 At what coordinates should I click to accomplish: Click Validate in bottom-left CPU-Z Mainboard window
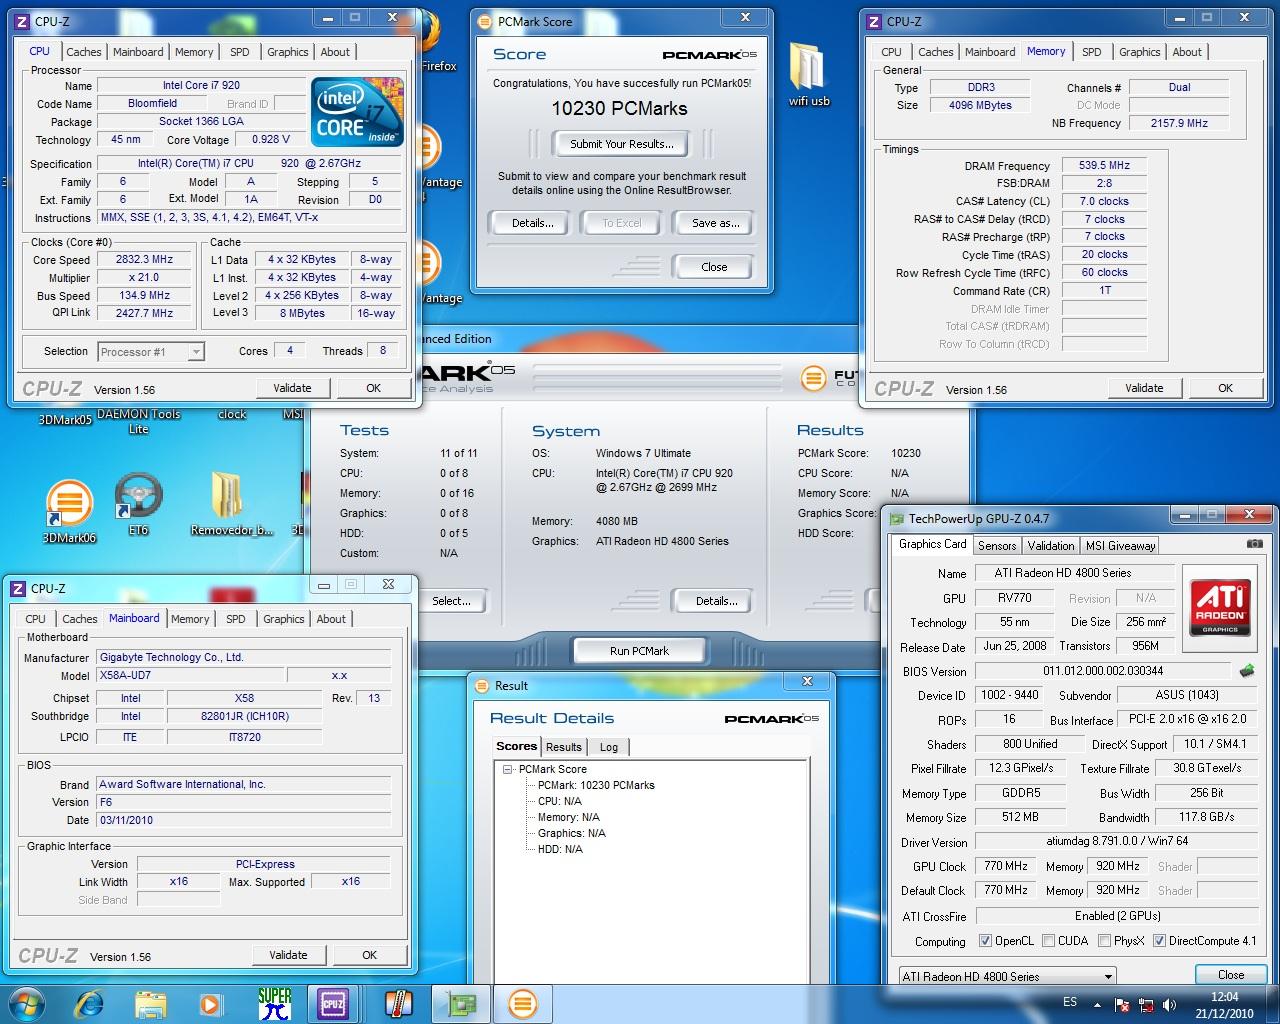coord(288,955)
